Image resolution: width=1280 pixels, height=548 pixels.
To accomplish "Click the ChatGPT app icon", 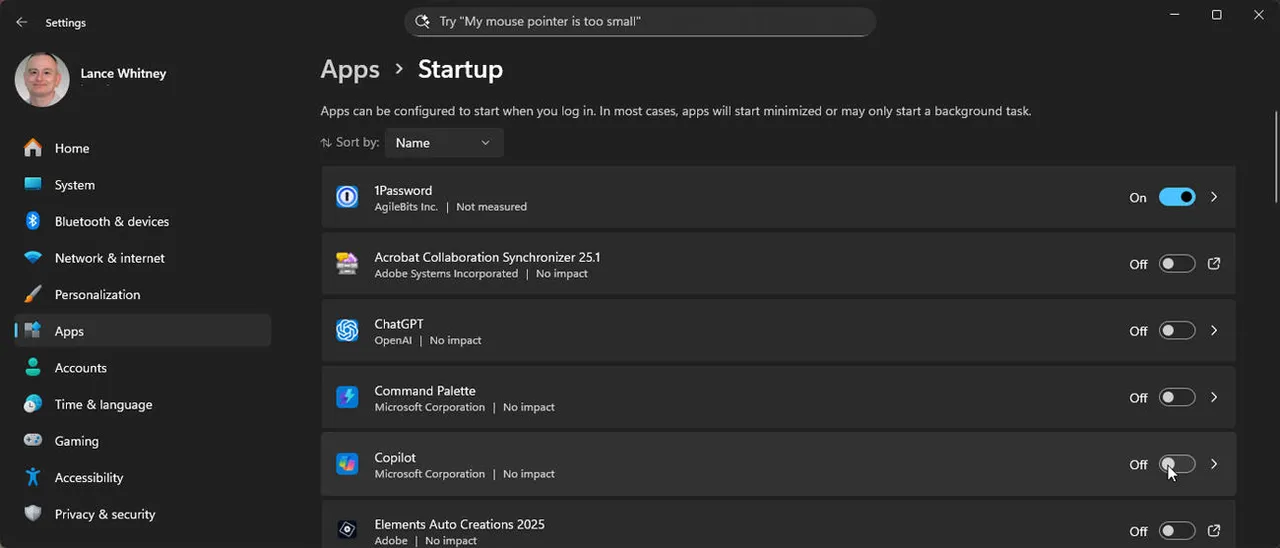I will pyautogui.click(x=347, y=331).
